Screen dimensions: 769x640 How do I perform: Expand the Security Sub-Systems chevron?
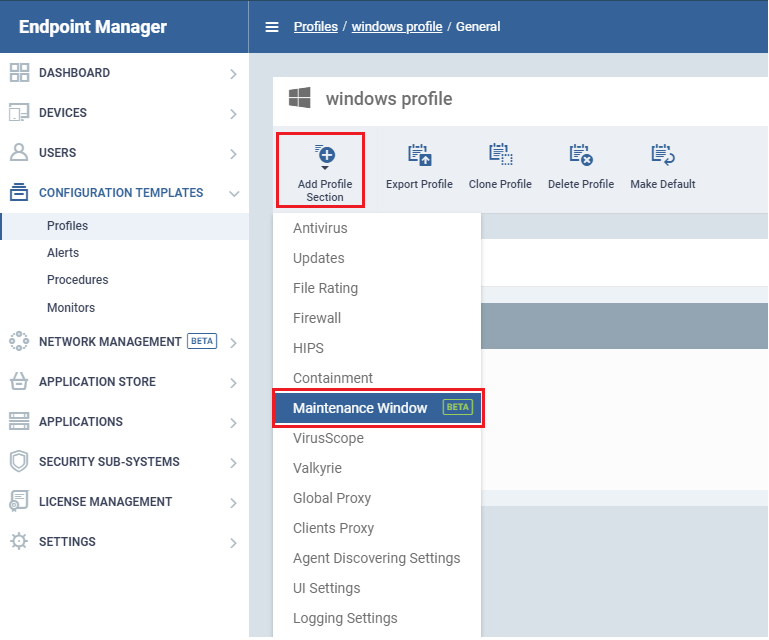(233, 463)
